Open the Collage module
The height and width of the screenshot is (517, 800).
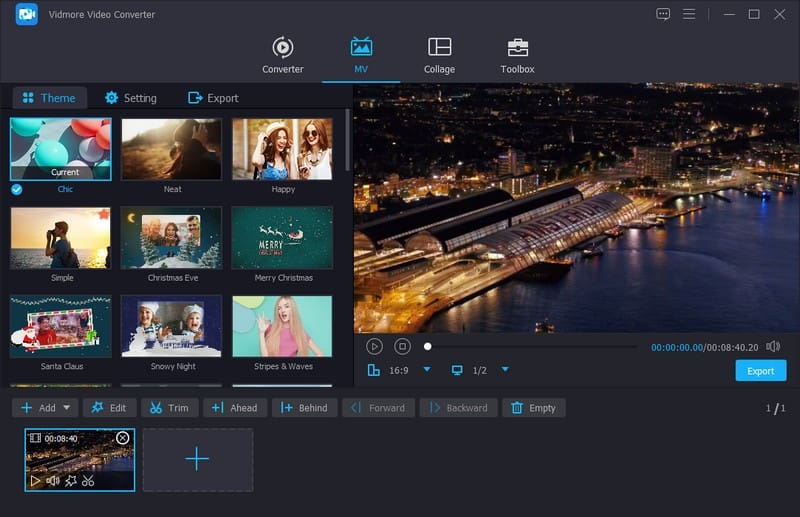pos(439,55)
